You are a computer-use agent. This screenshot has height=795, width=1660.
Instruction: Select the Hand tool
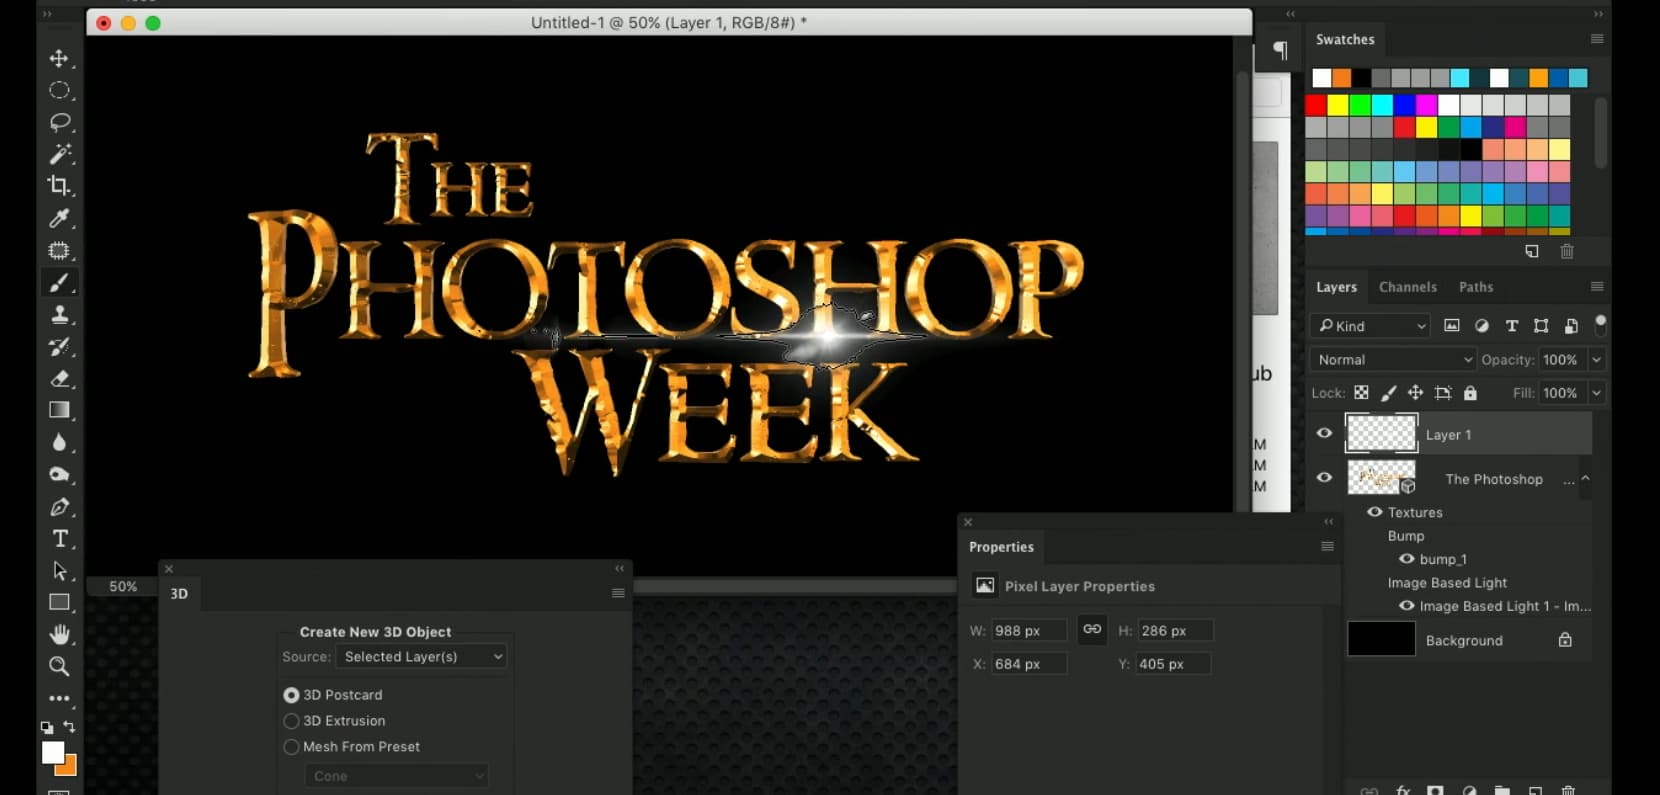pyautogui.click(x=59, y=635)
